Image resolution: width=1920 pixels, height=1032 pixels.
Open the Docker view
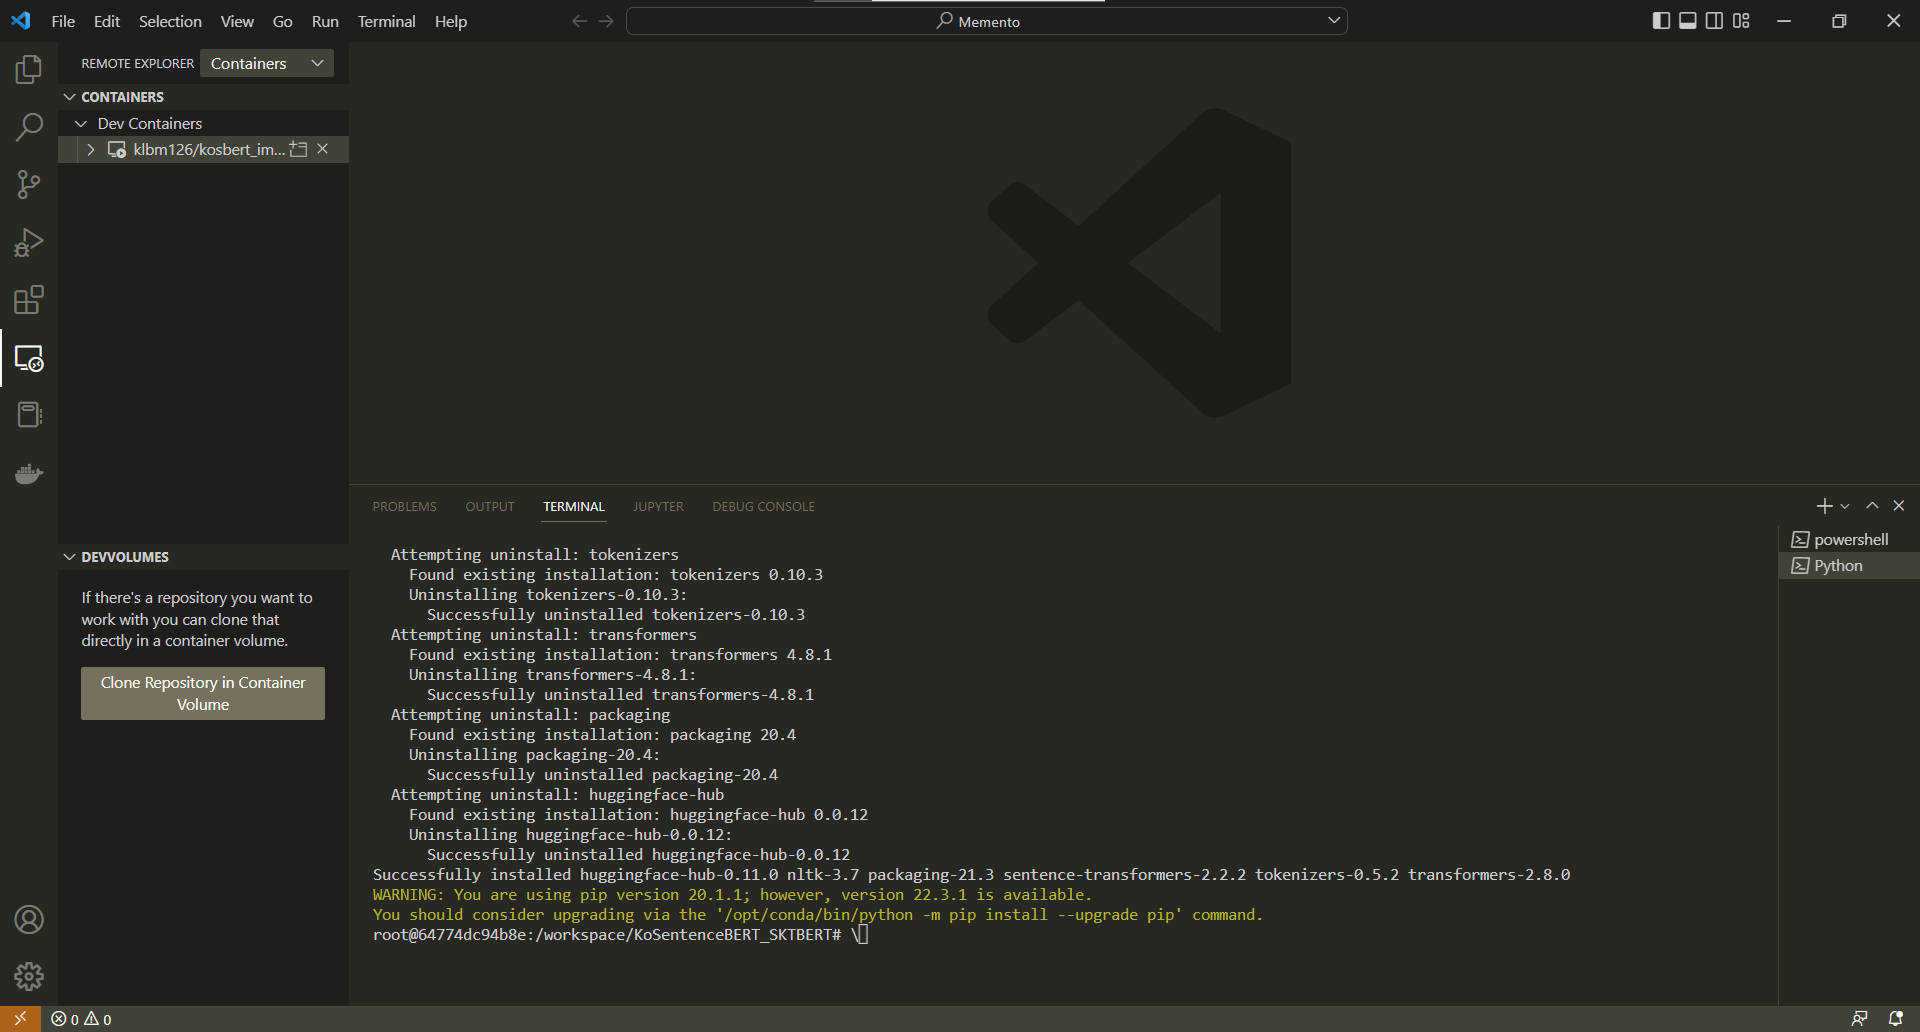click(29, 473)
